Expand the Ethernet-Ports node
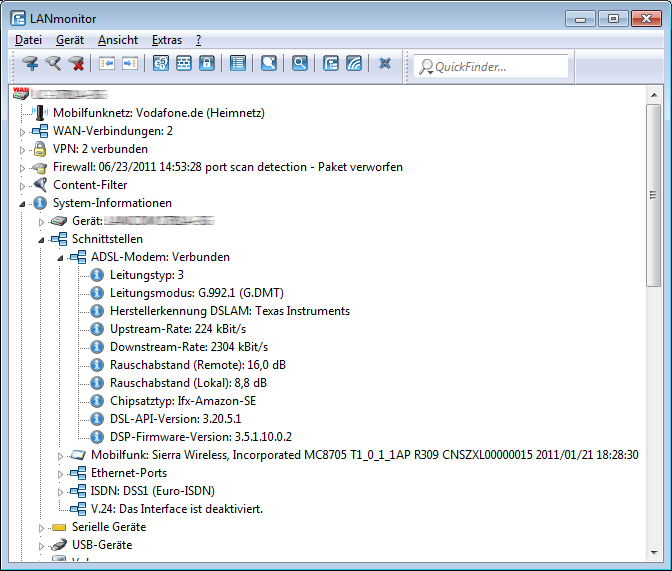 [x=59, y=473]
